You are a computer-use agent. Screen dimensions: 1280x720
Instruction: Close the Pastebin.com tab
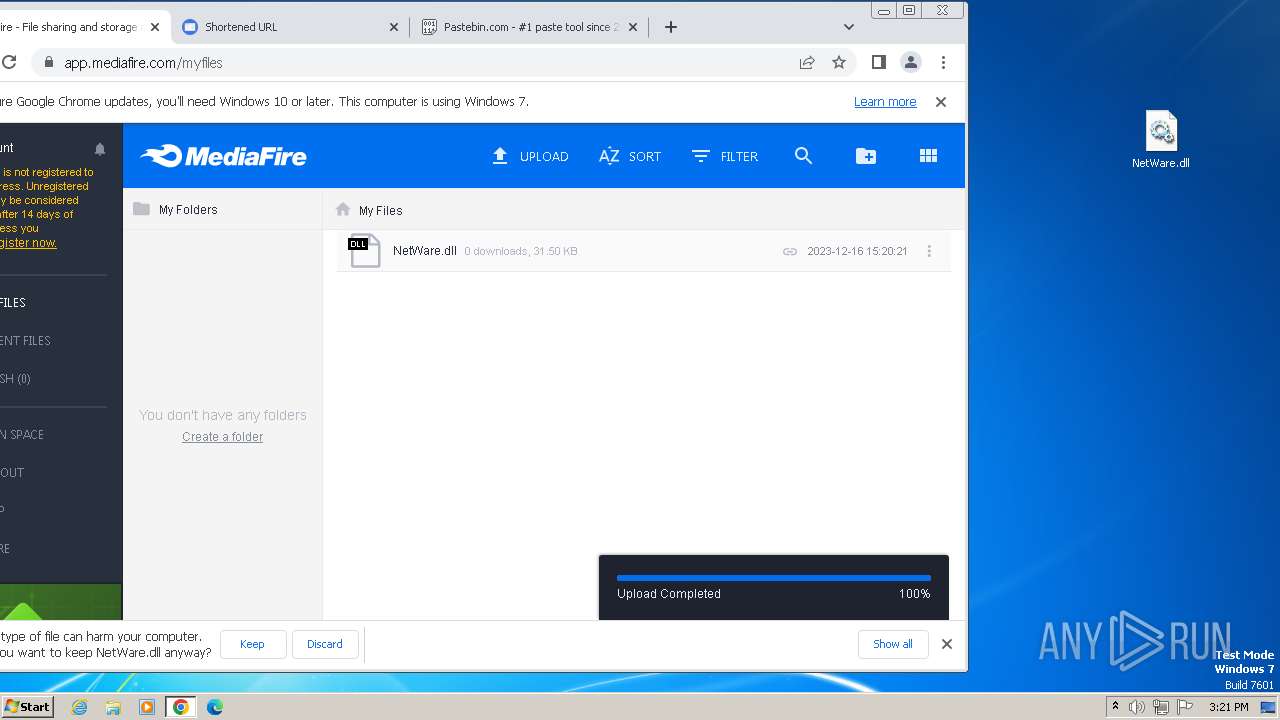pos(633,27)
